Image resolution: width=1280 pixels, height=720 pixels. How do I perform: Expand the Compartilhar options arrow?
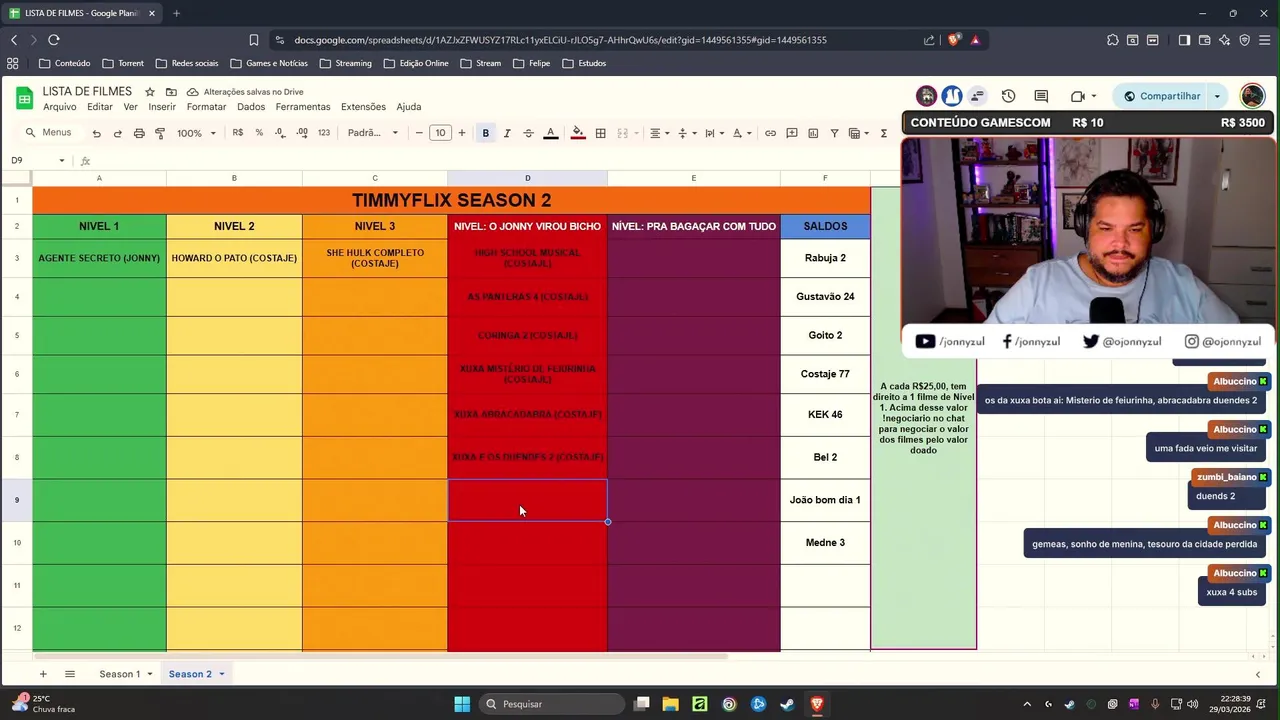(1217, 96)
